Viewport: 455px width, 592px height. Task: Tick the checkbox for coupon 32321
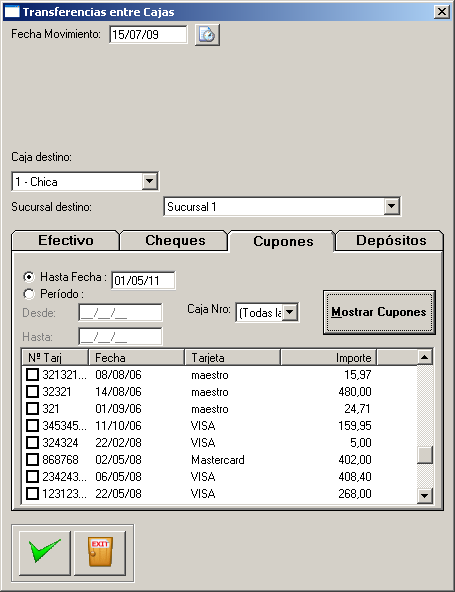click(32, 392)
